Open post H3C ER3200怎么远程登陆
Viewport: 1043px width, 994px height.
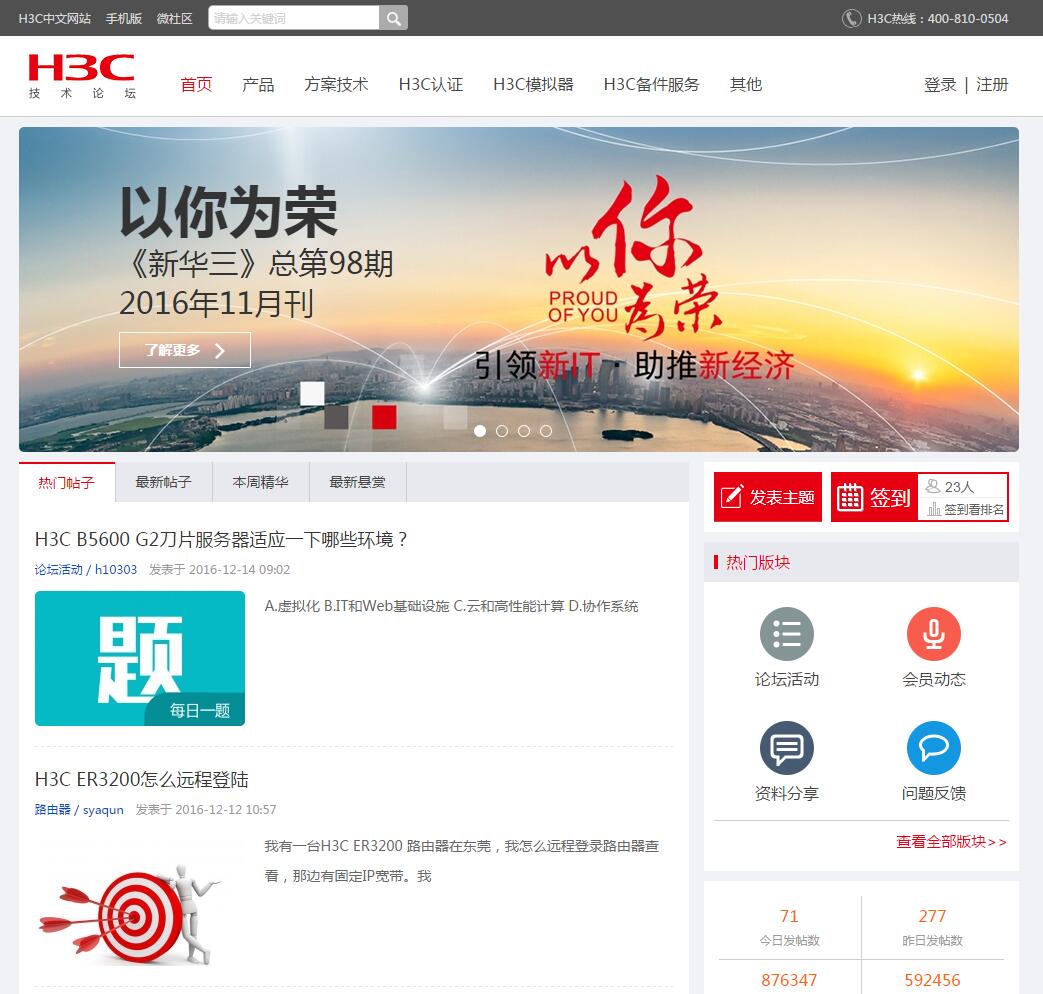(x=142, y=779)
